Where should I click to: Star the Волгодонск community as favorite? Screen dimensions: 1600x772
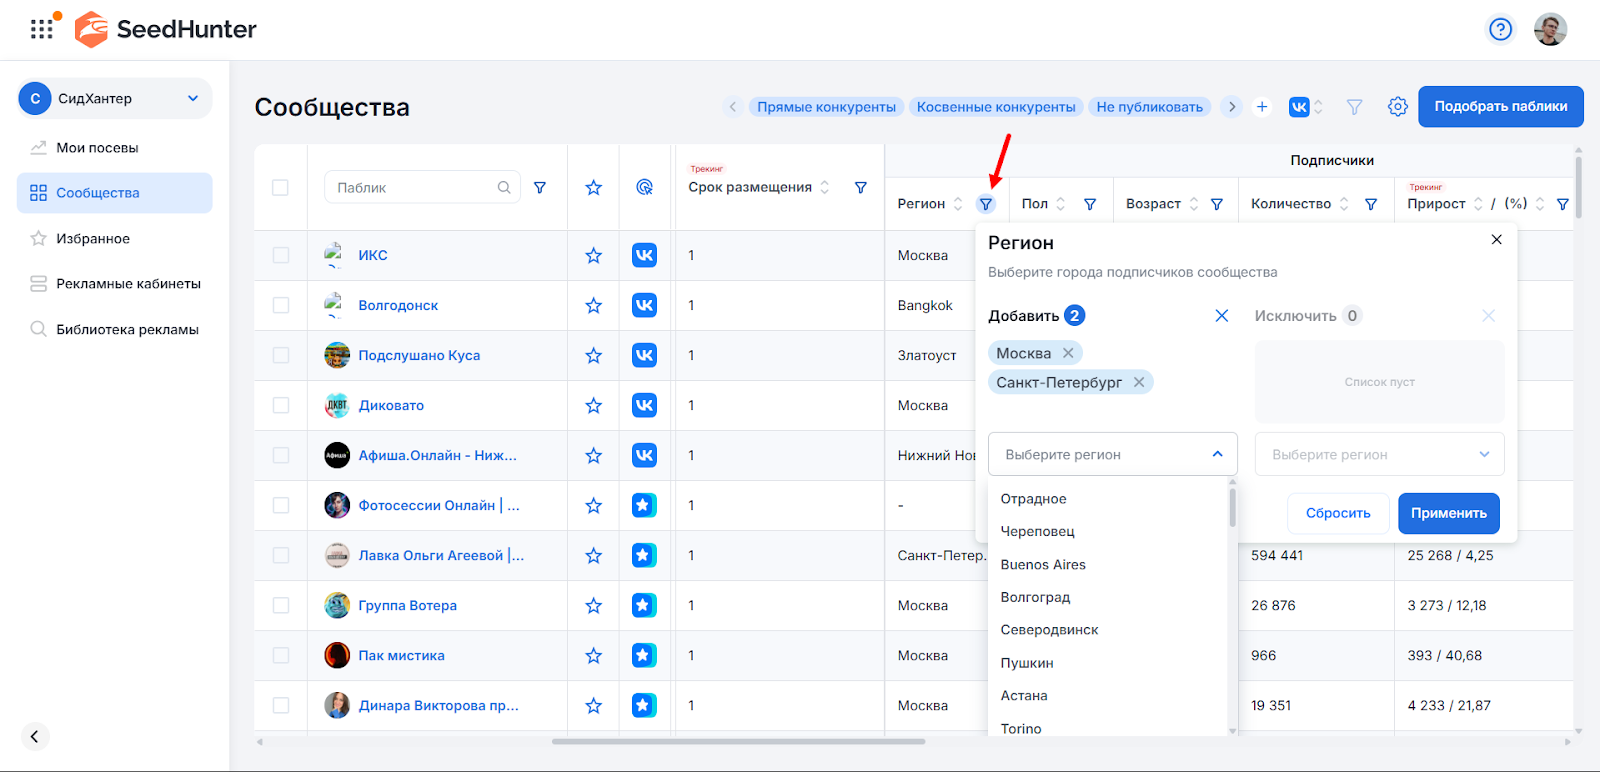click(x=593, y=306)
